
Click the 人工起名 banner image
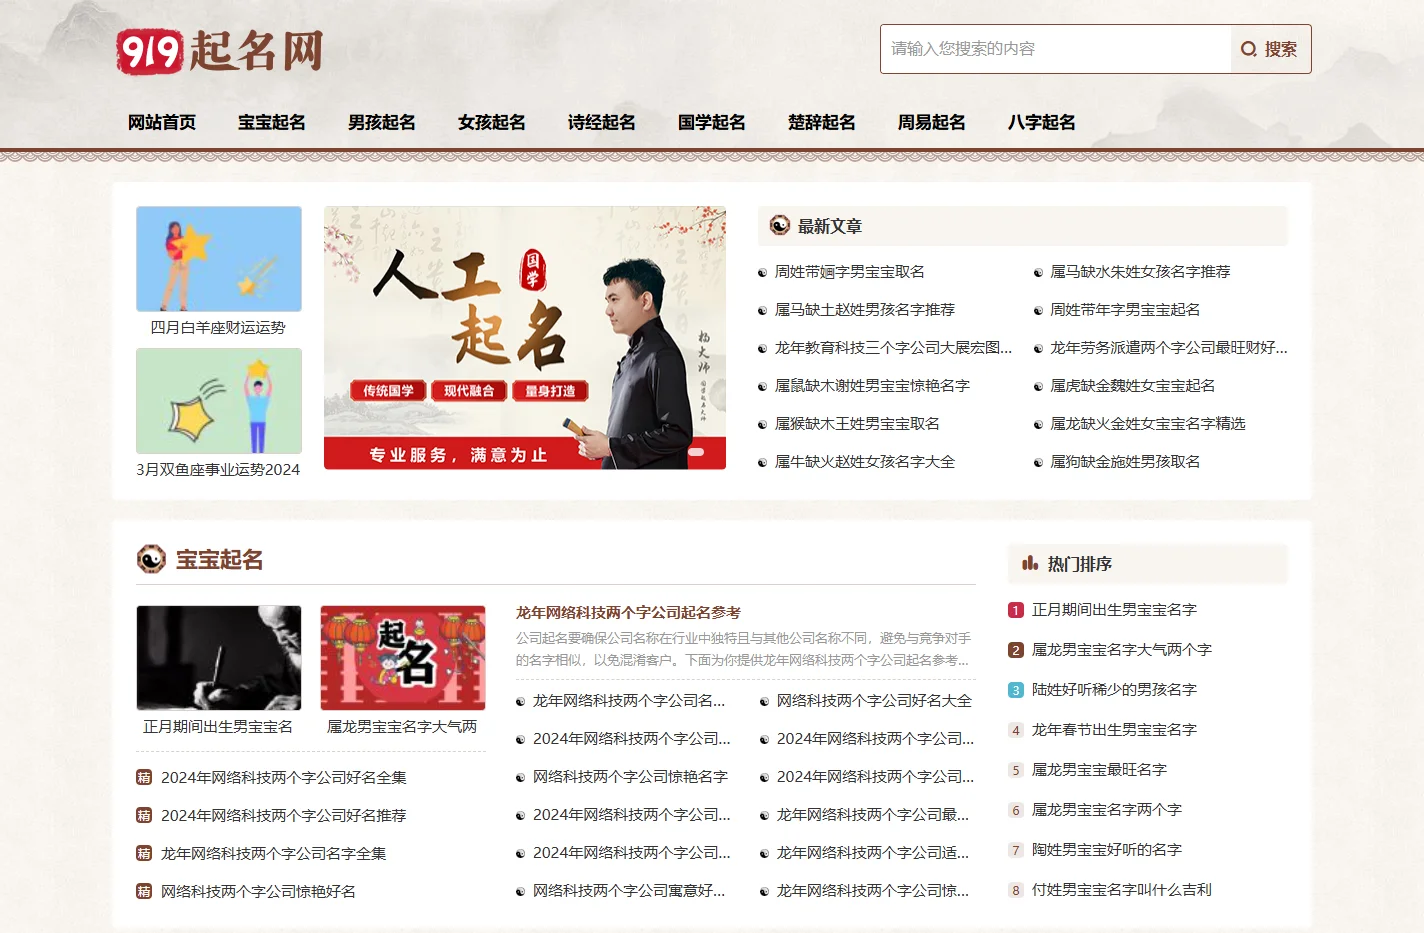pos(525,338)
